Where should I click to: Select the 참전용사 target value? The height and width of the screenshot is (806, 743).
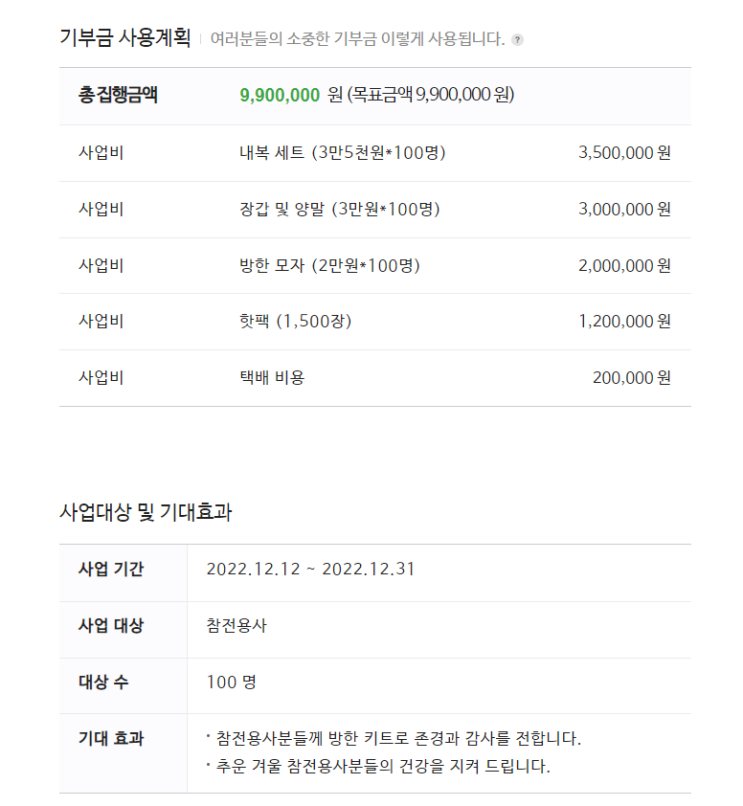coord(237,626)
